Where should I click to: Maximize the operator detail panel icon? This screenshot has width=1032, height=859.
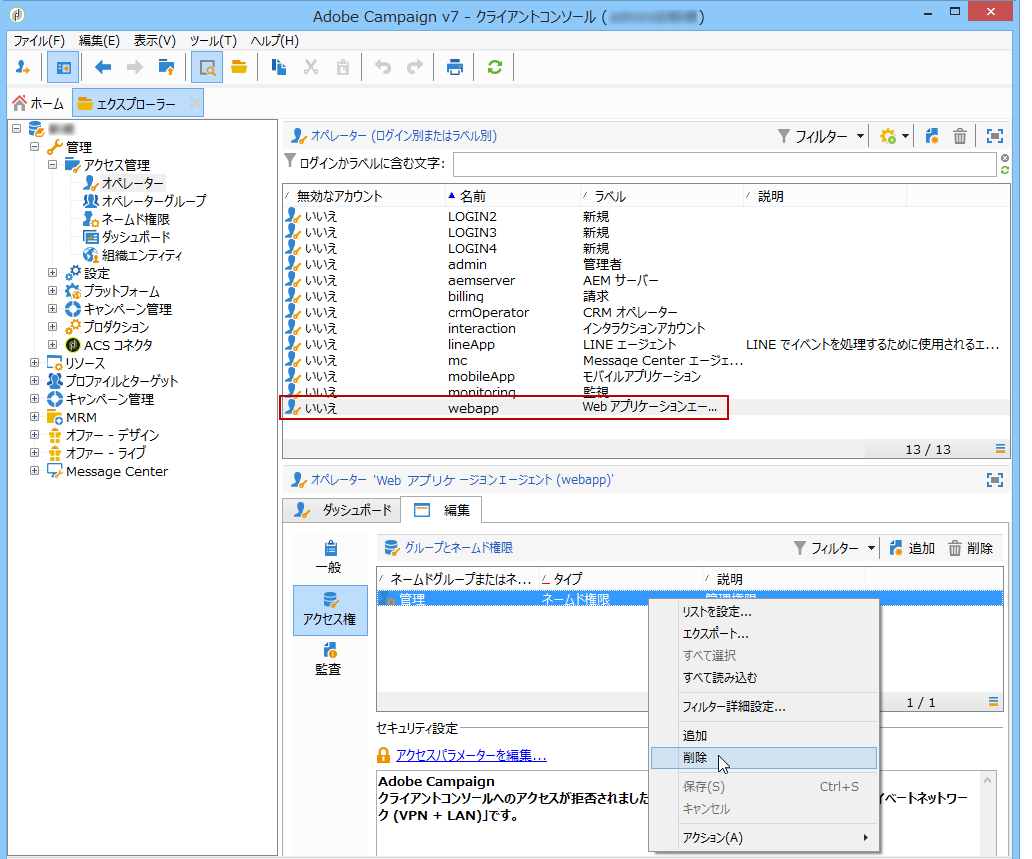(995, 480)
